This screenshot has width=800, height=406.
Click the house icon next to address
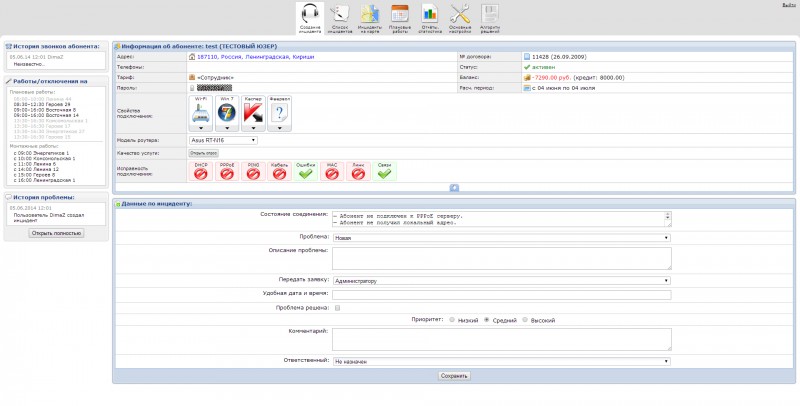192,57
